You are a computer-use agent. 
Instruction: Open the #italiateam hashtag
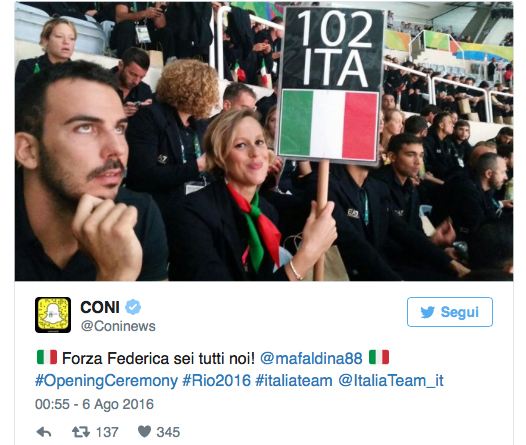(294, 381)
